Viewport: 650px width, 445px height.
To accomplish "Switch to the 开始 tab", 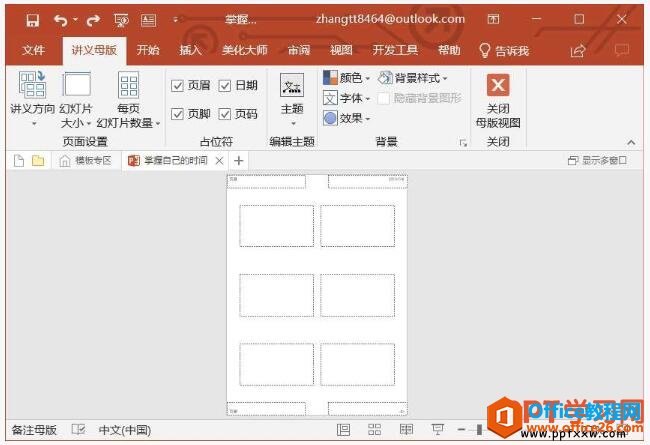I will (x=148, y=50).
